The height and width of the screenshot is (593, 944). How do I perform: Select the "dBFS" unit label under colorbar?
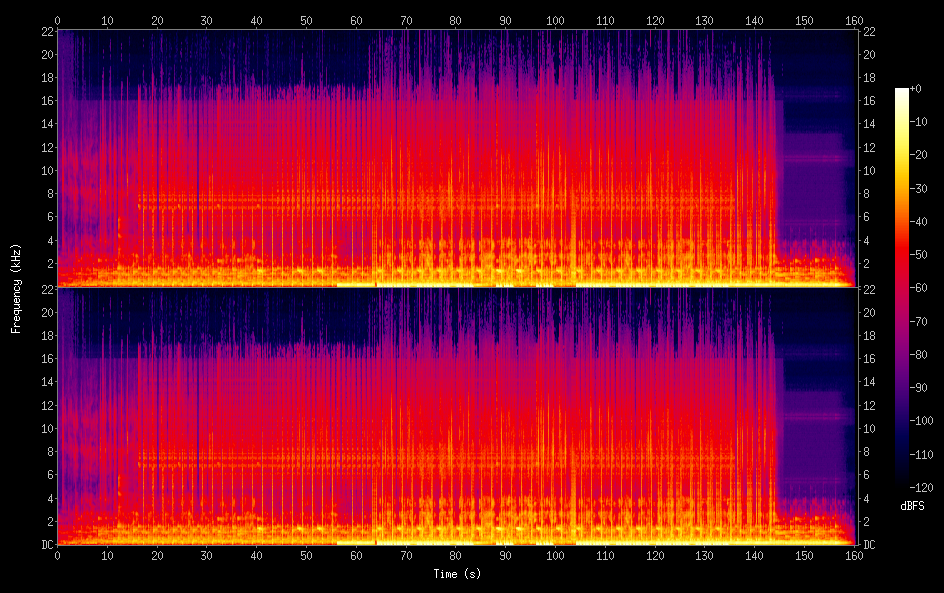tap(912, 506)
